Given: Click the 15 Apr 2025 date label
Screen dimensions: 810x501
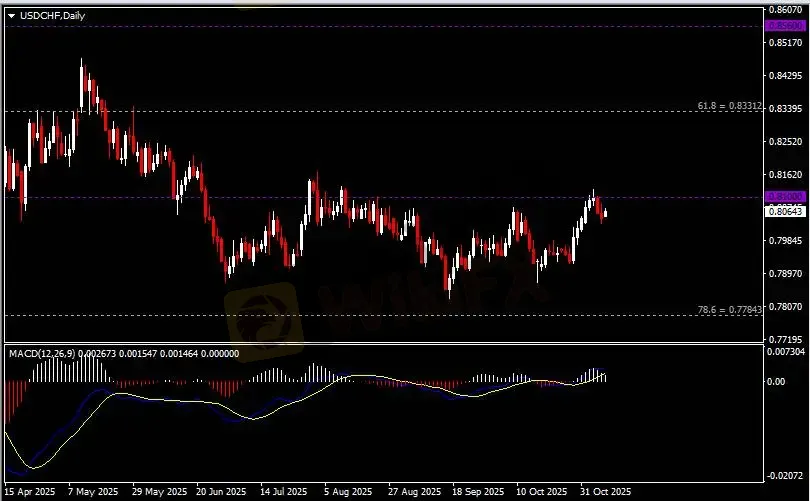Looking at the screenshot, I should tap(29, 492).
